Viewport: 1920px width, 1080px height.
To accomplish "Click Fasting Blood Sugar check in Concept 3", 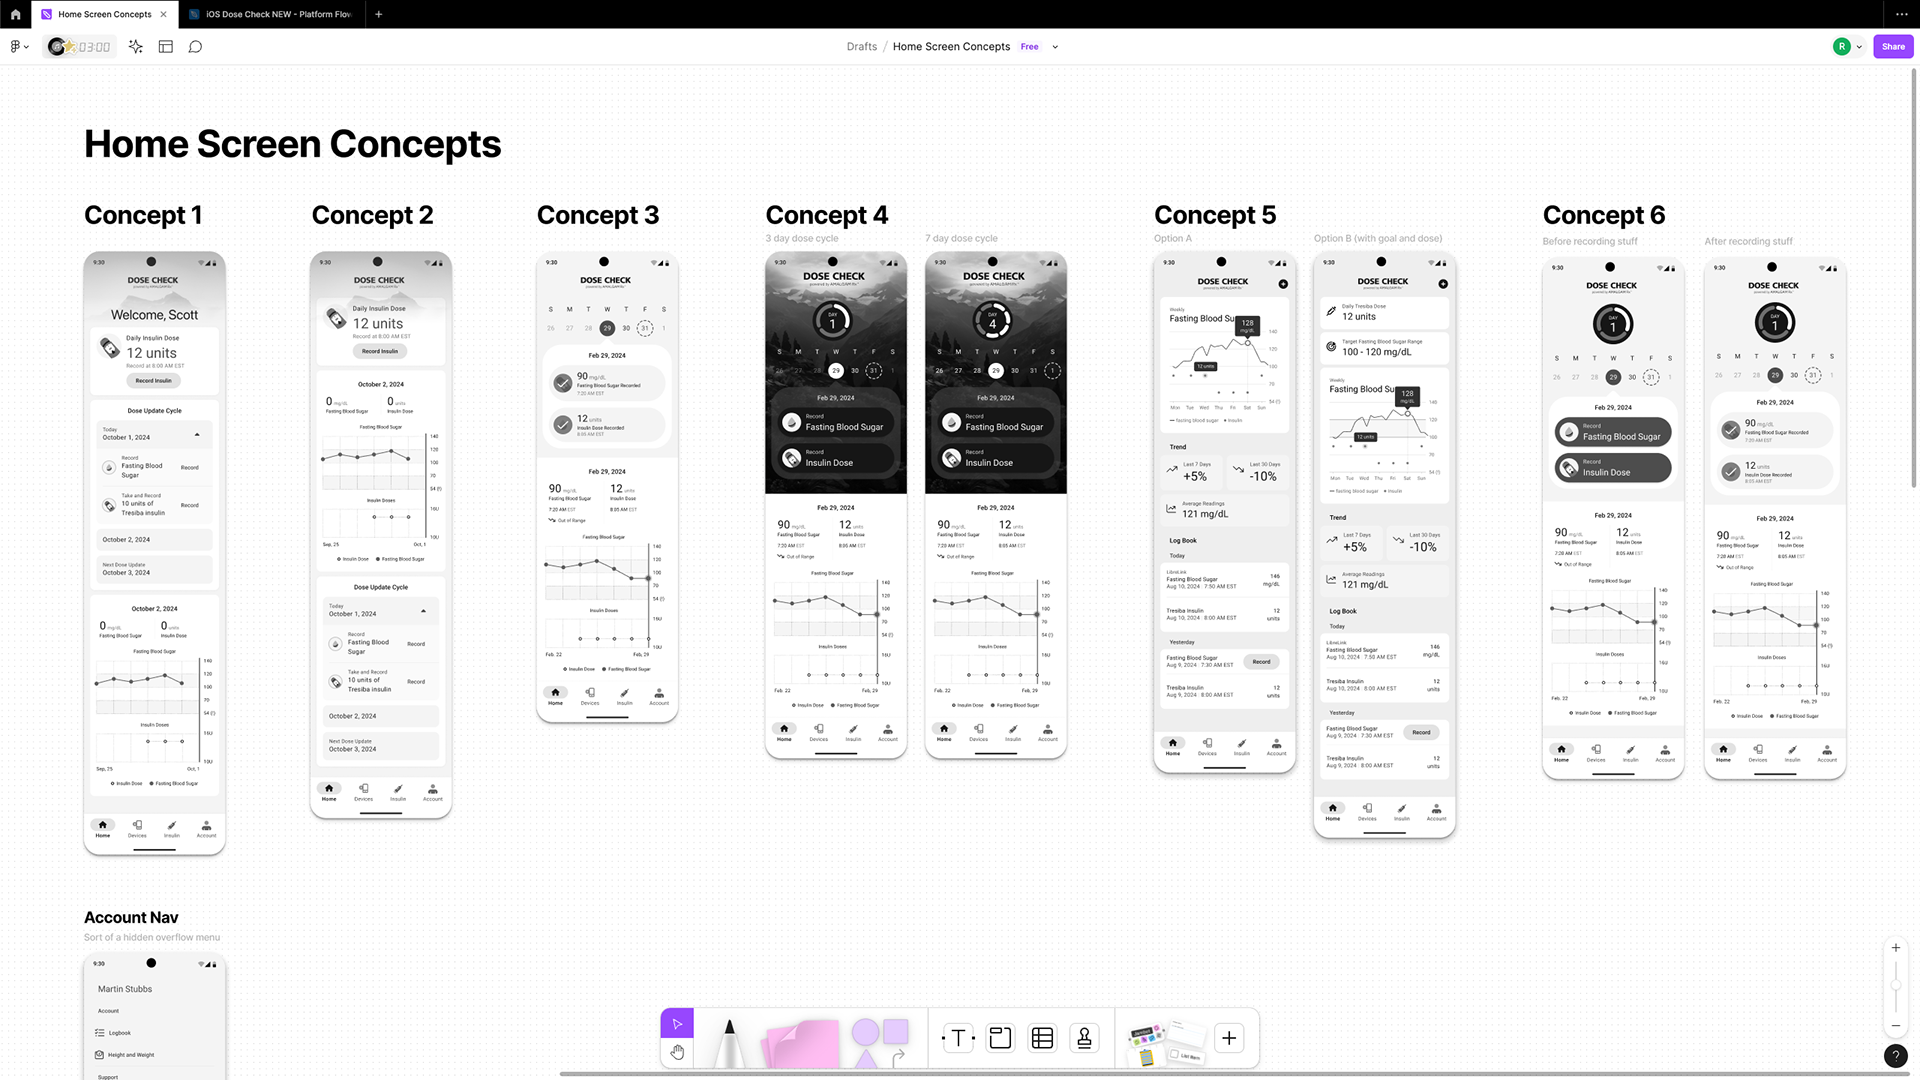I will pos(563,383).
